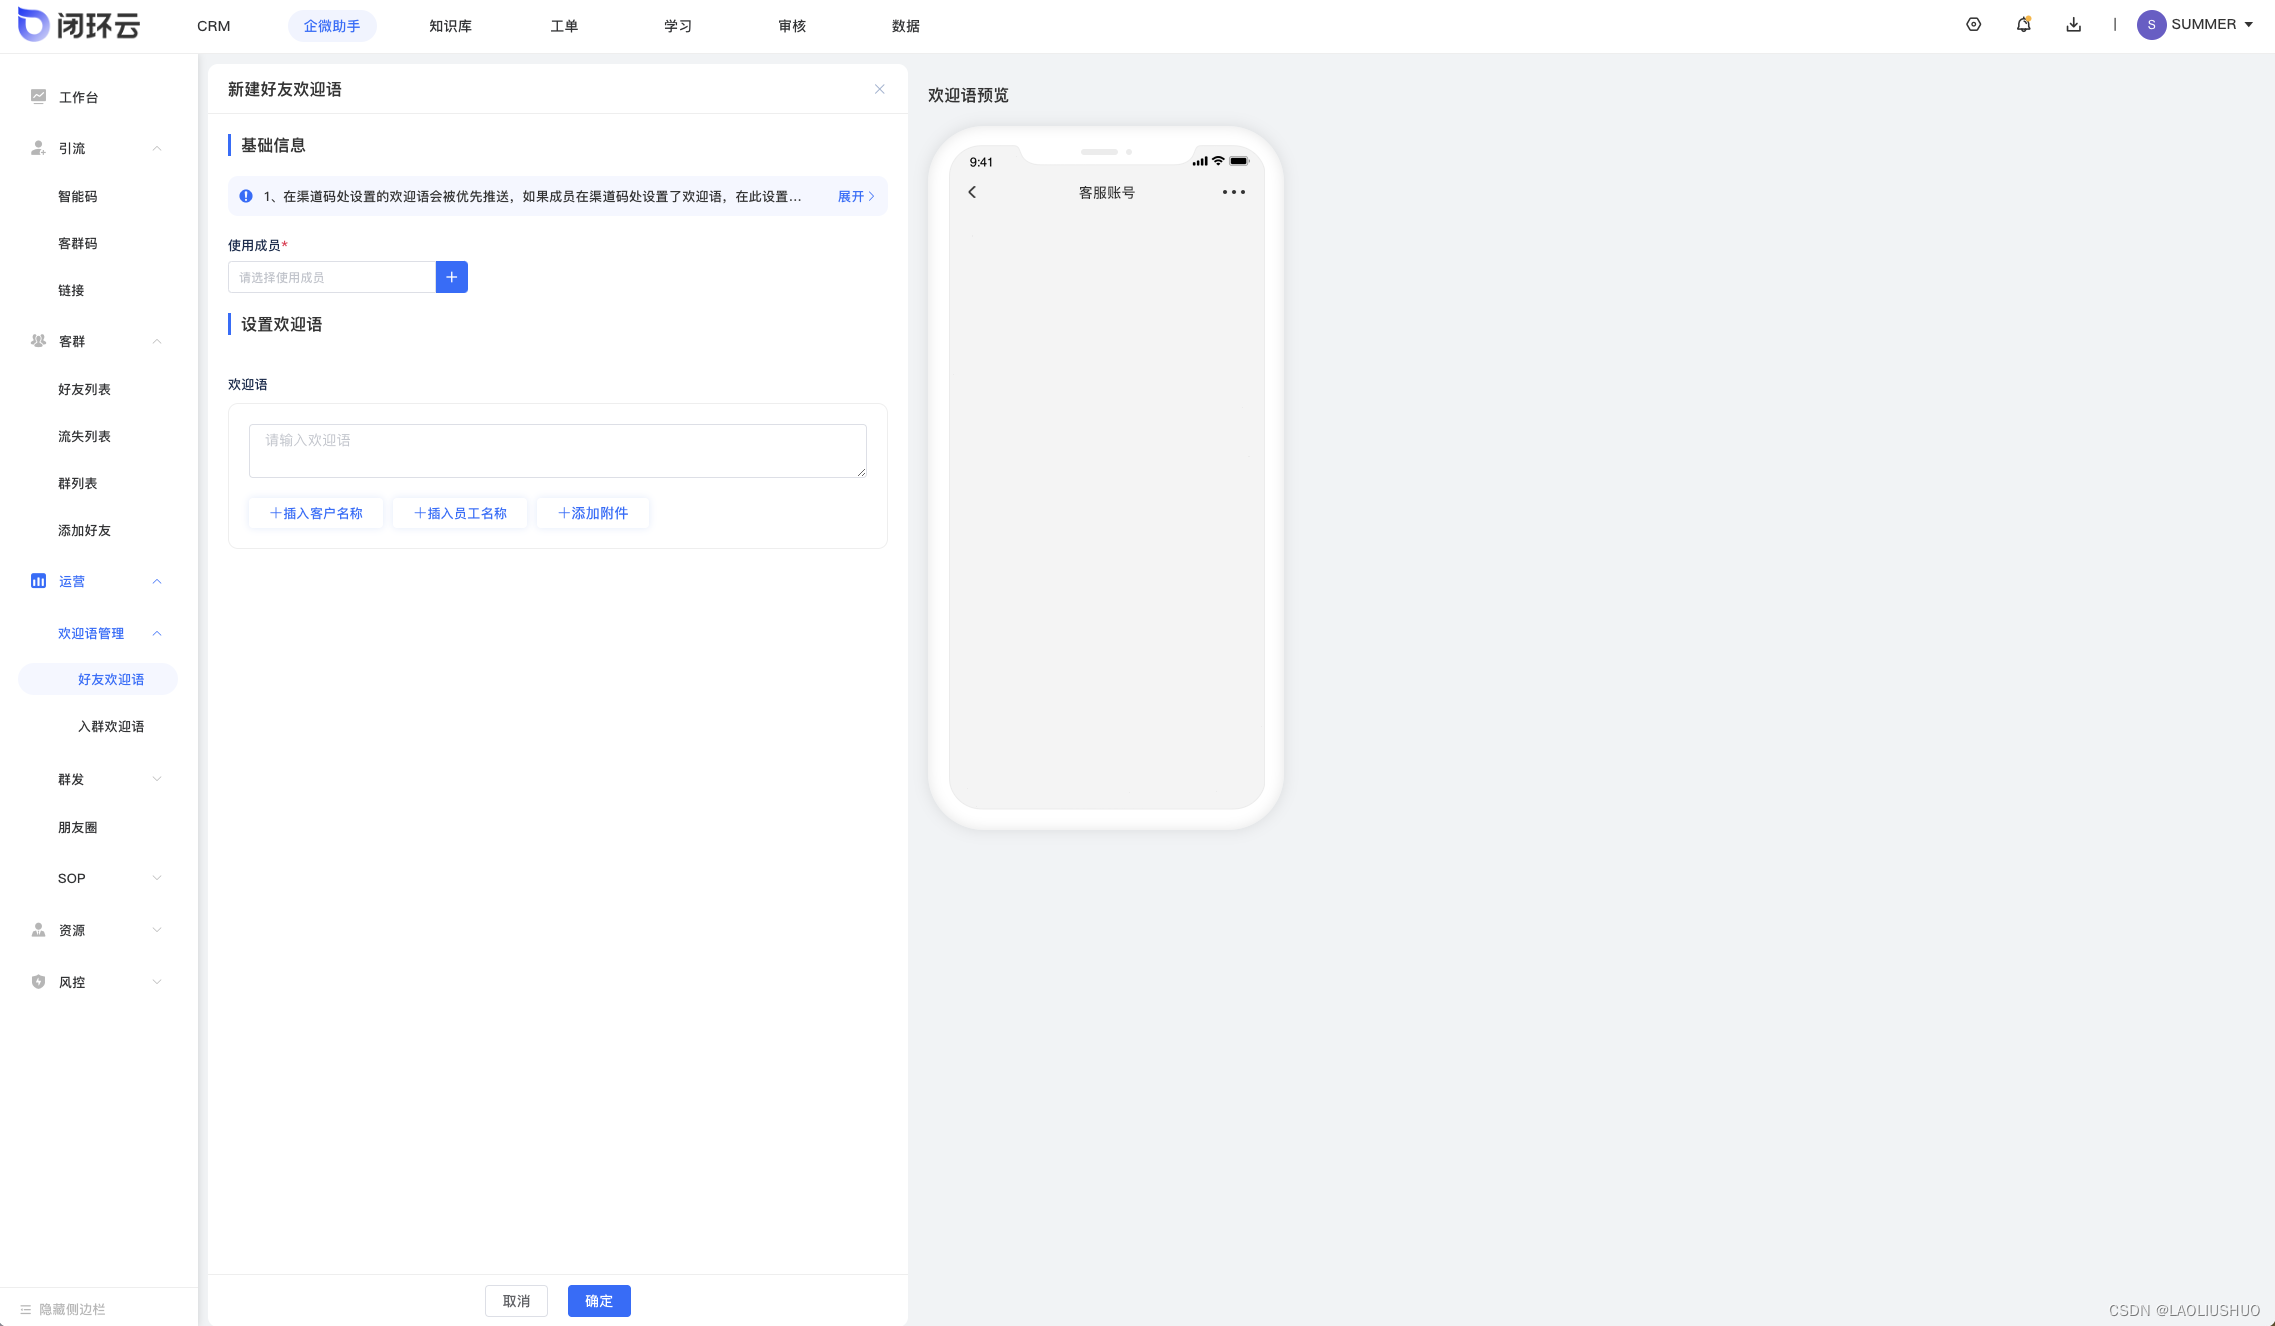This screenshot has width=2275, height=1326.
Task: Click the 闭环云 logo
Action: [79, 25]
